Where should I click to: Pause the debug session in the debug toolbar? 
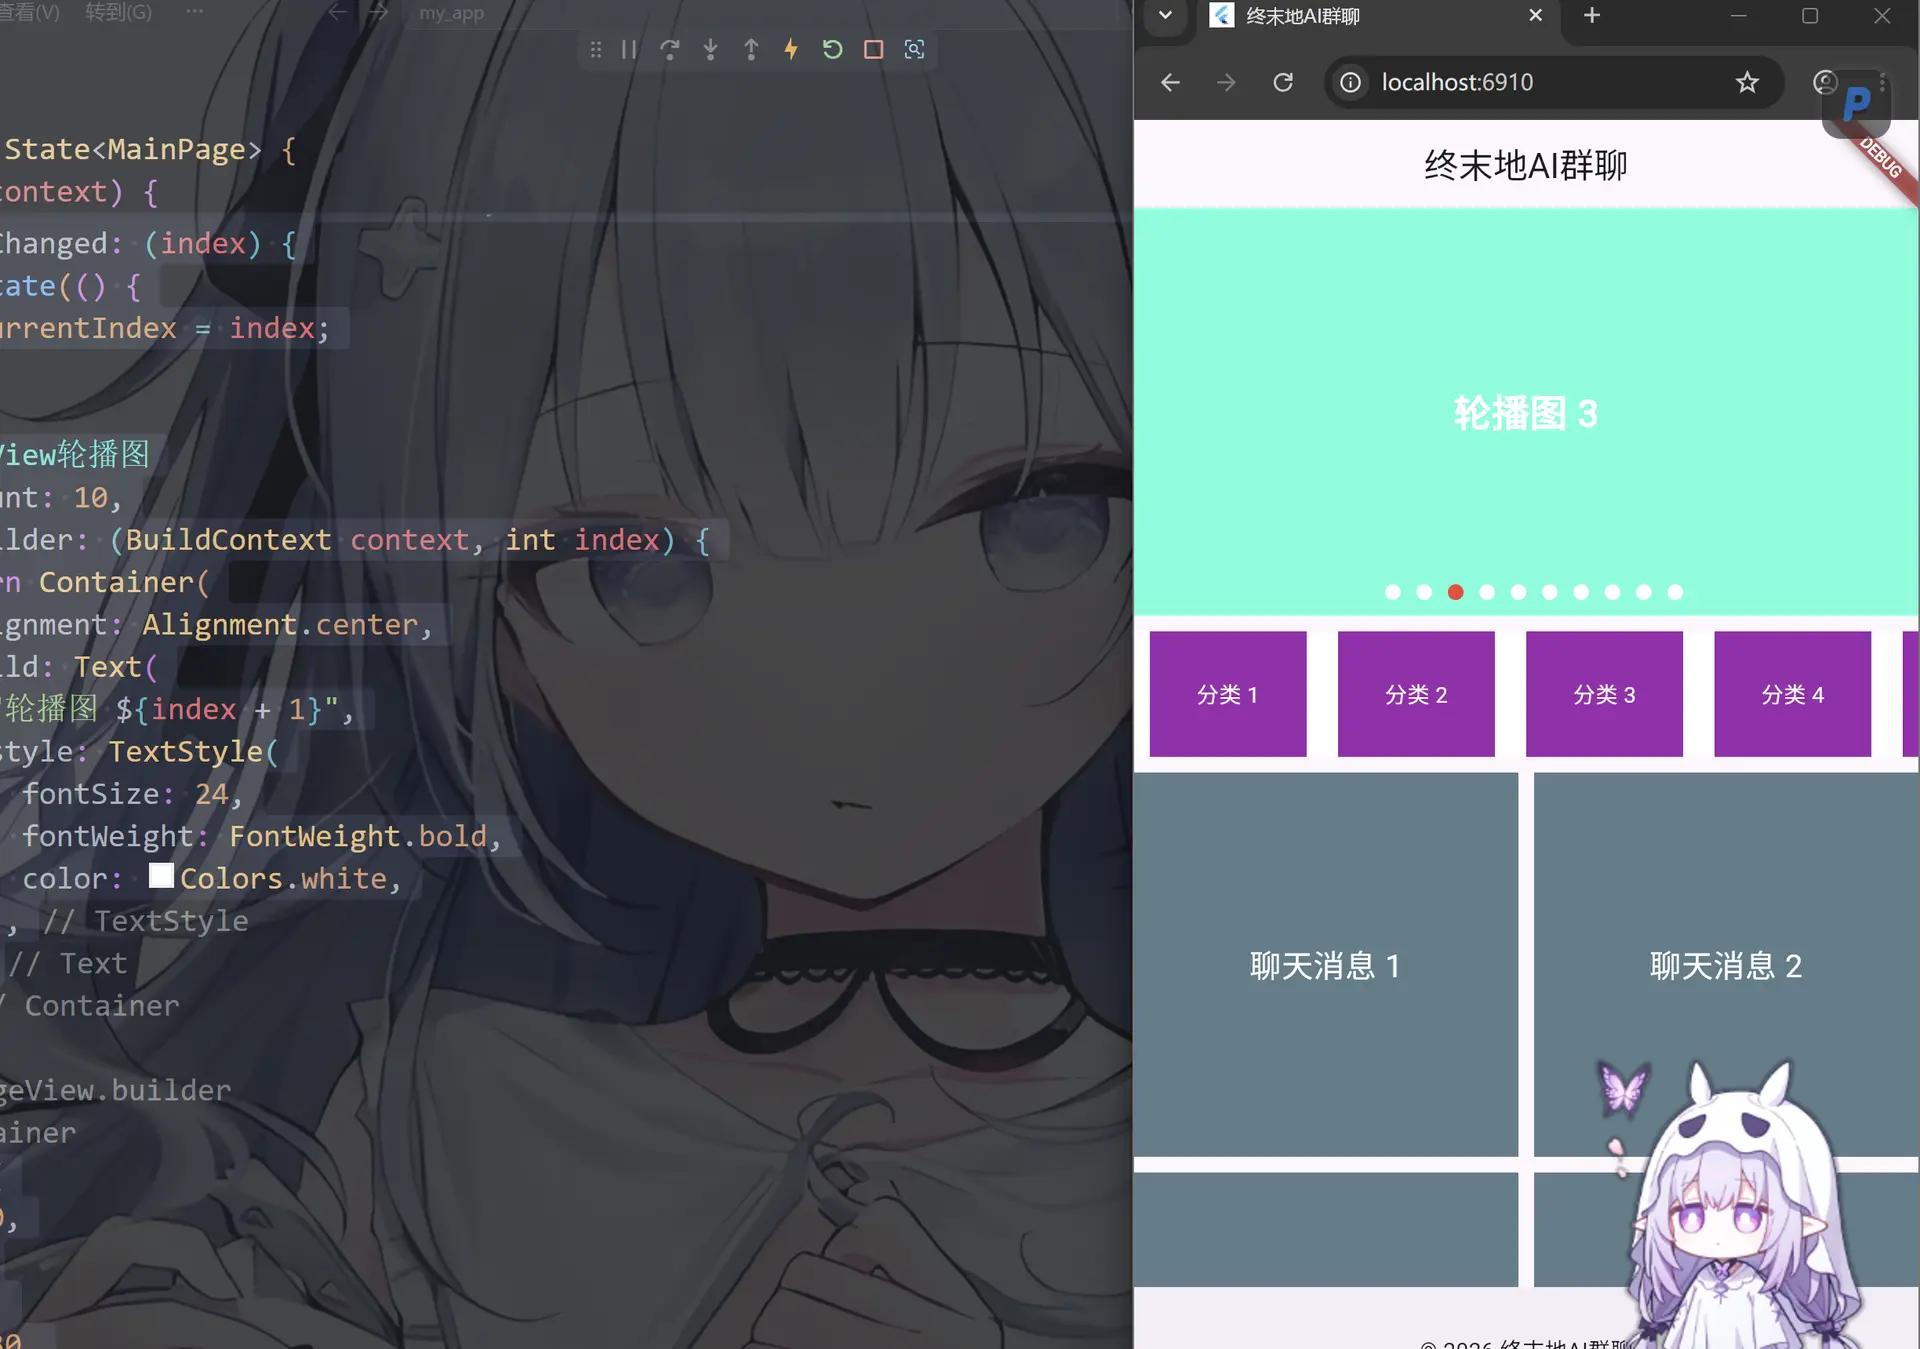pyautogui.click(x=629, y=49)
